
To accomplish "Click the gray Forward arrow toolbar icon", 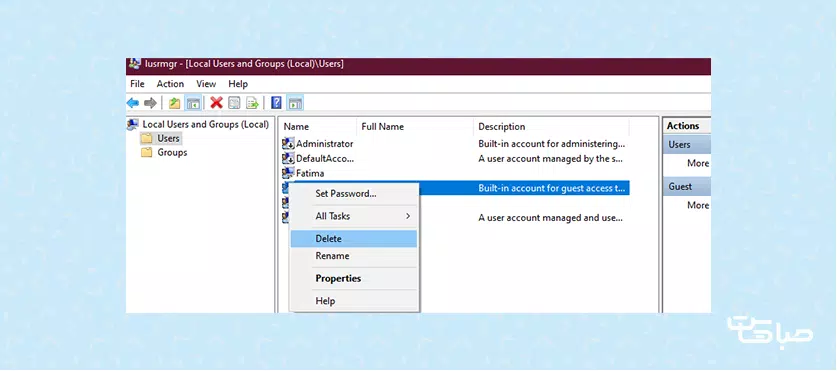I will (151, 103).
